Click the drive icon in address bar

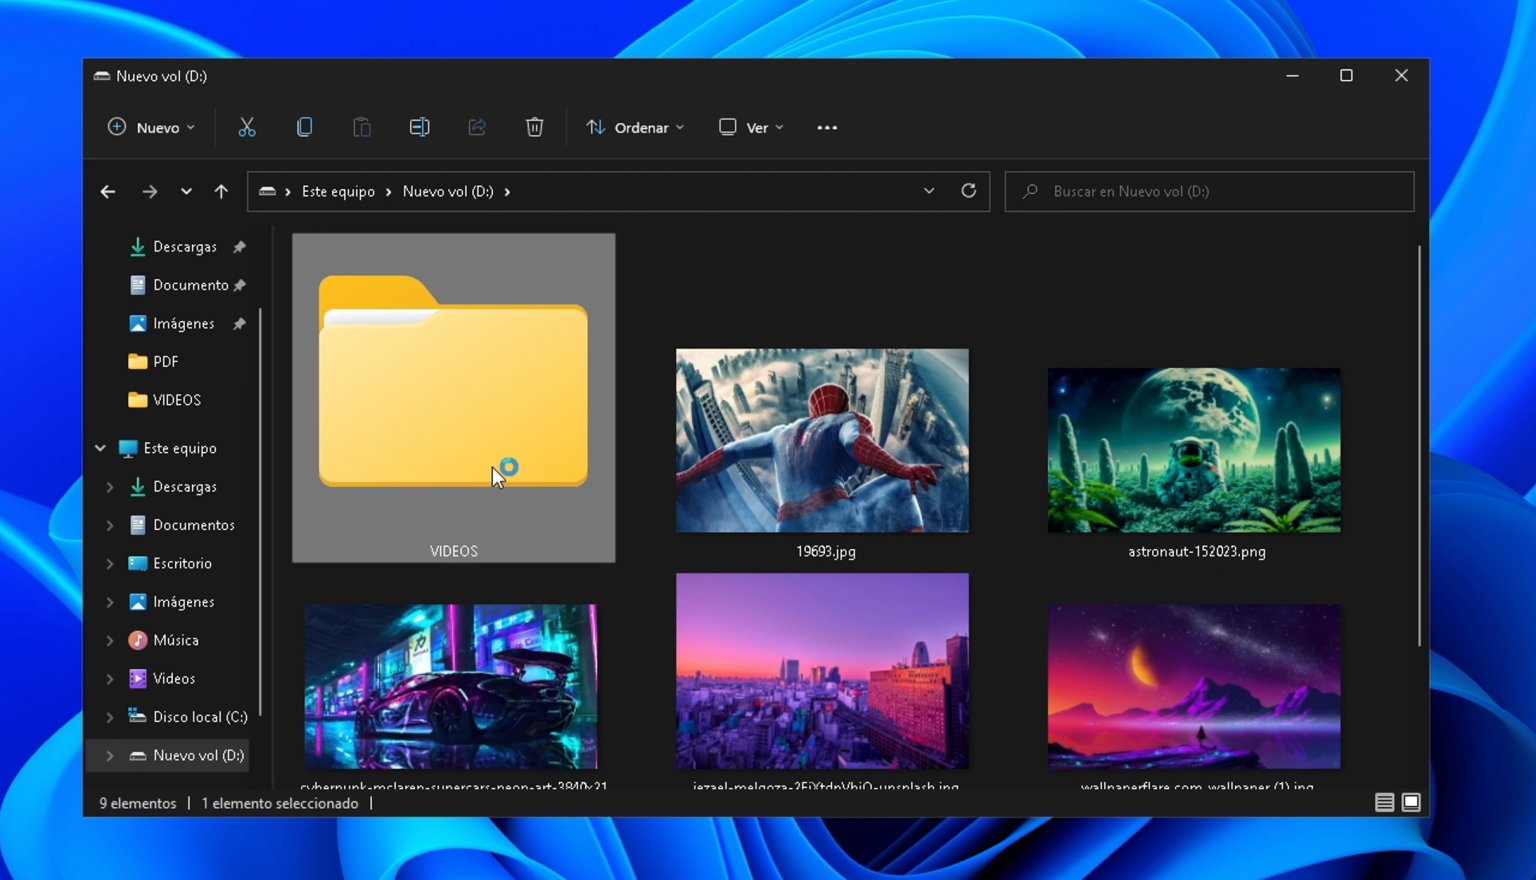pyautogui.click(x=267, y=191)
